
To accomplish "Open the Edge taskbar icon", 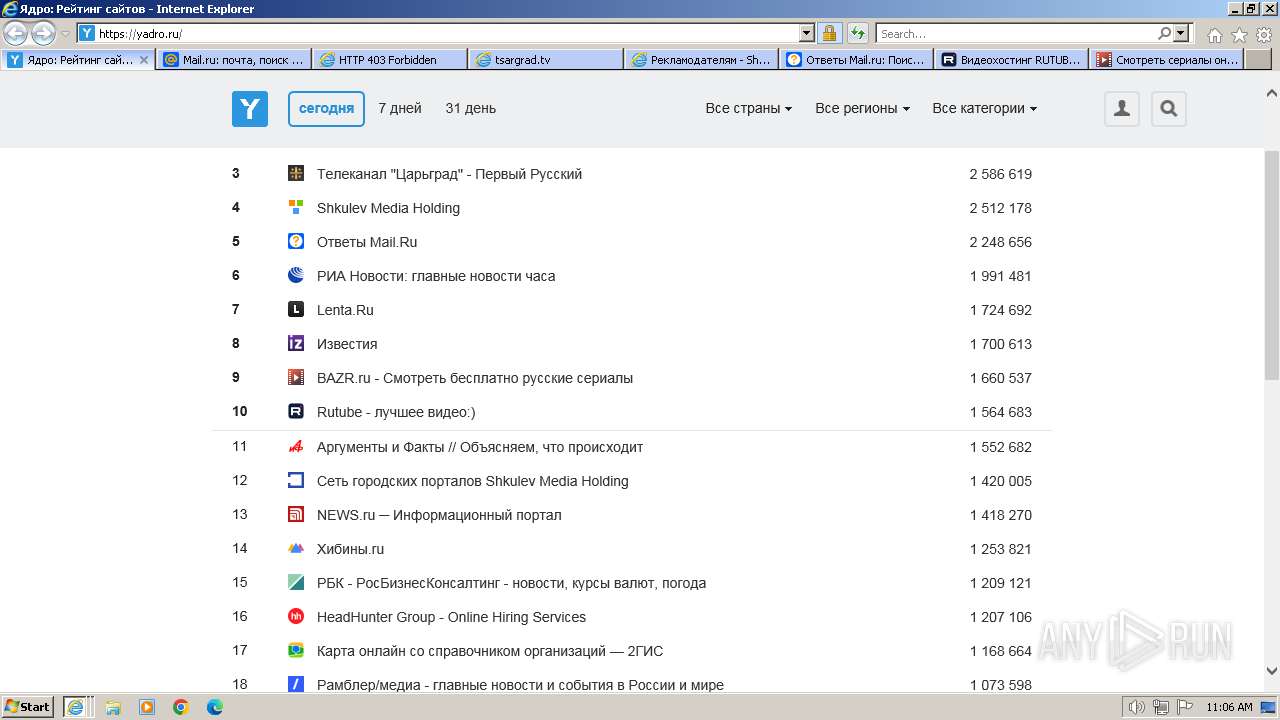I will point(215,707).
